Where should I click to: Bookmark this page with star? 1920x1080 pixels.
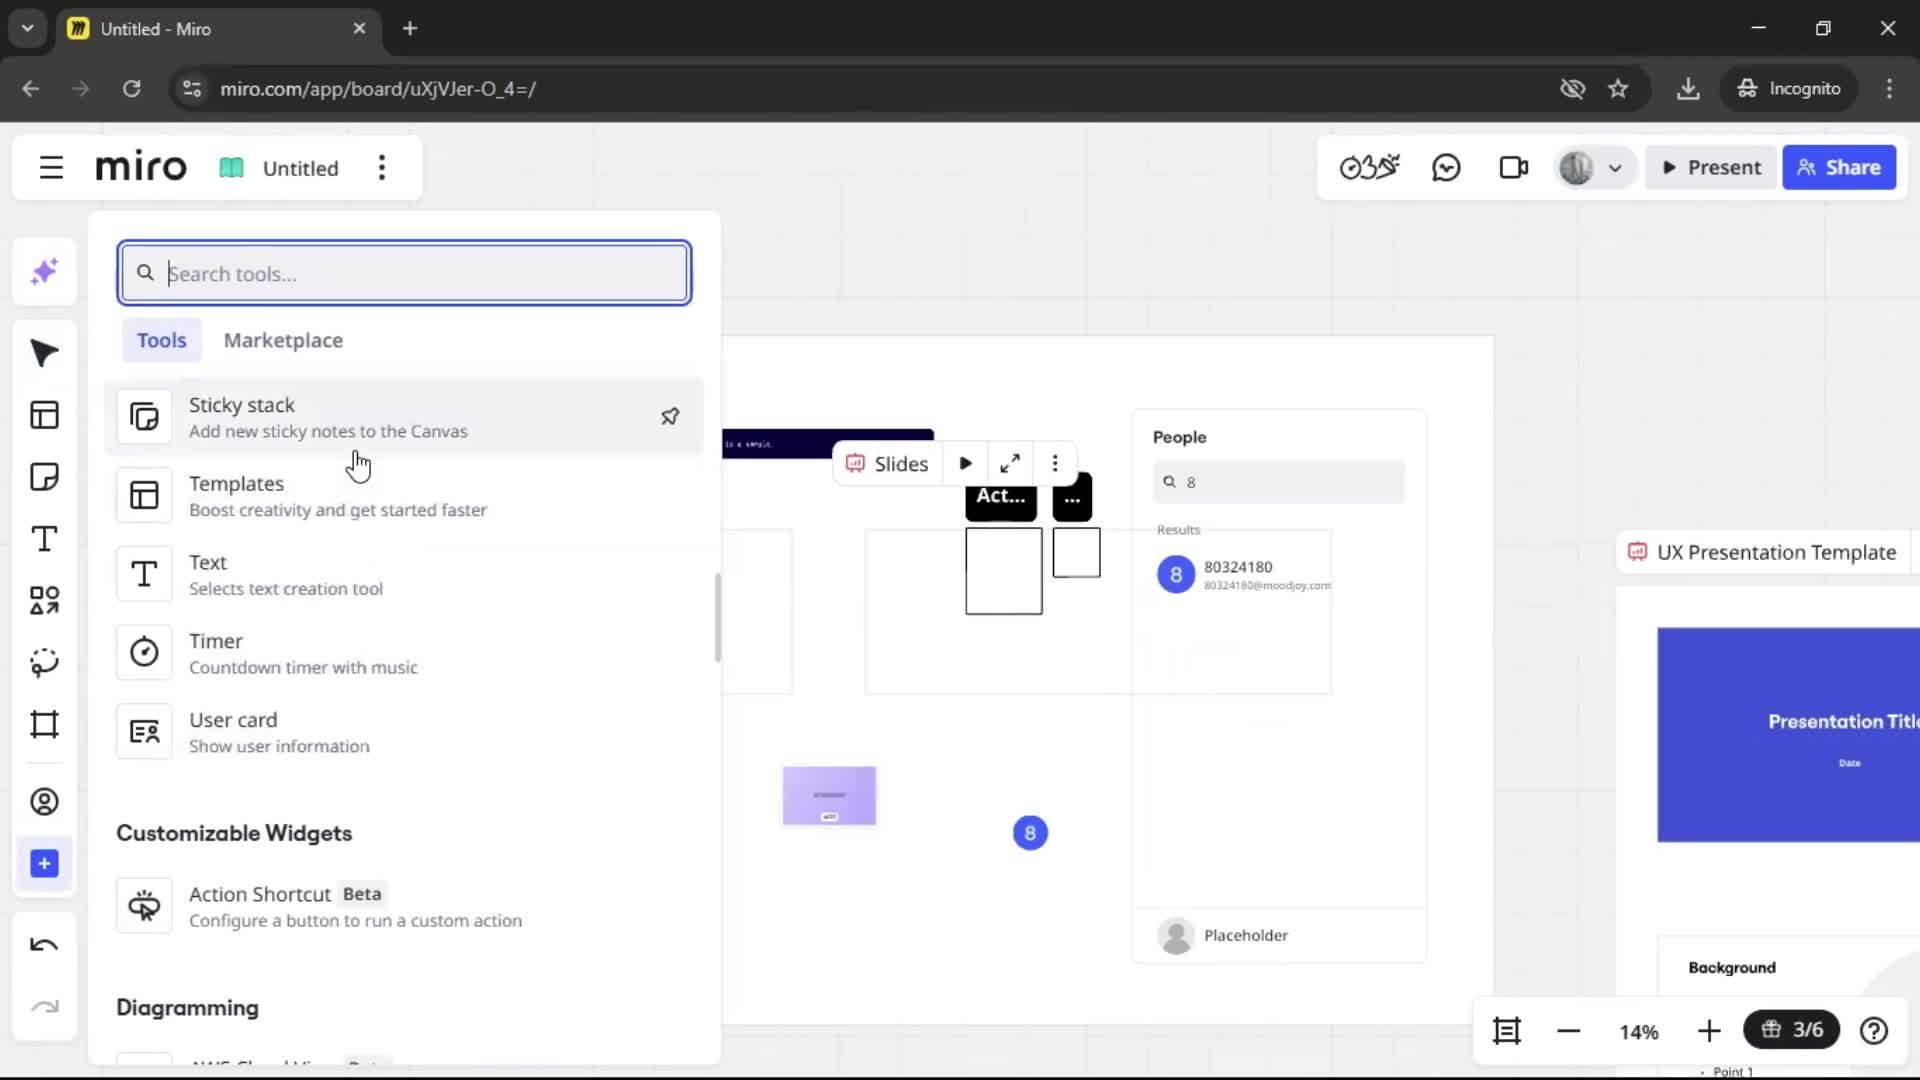point(1618,88)
